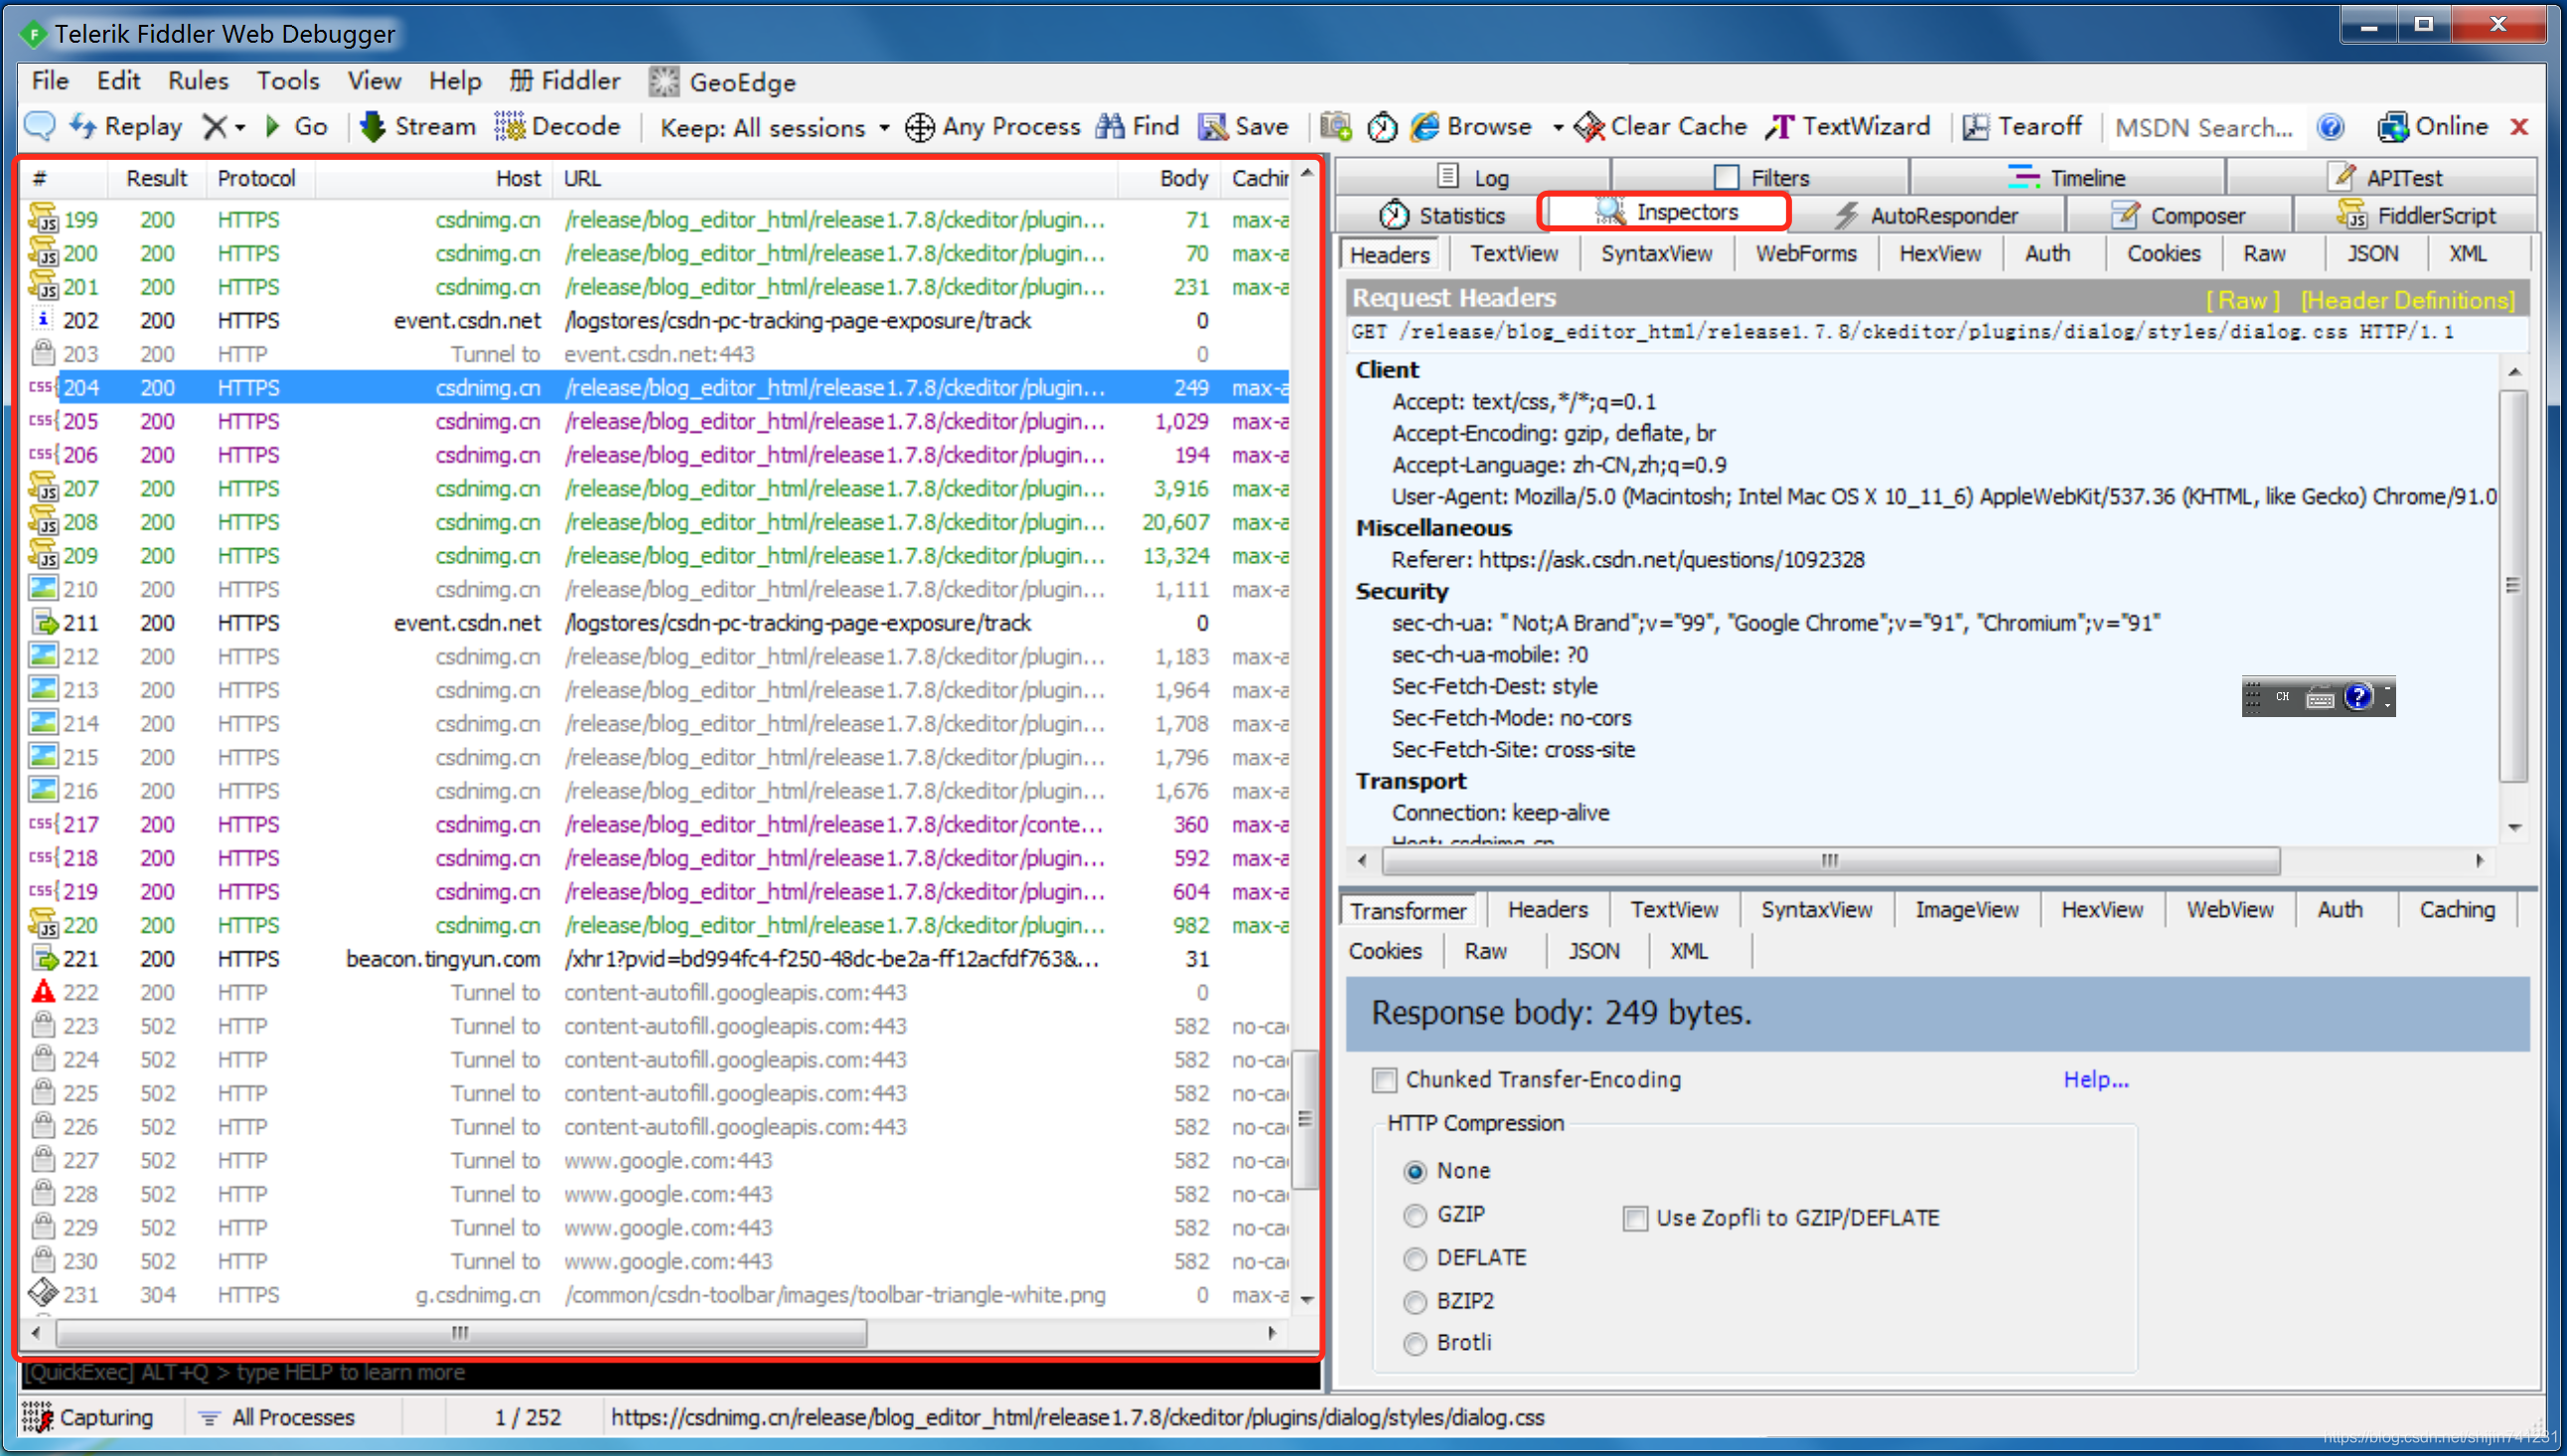Click the request headers vertical scrollbar thumb
Image resolution: width=2567 pixels, height=1456 pixels.
pyautogui.click(x=2513, y=586)
